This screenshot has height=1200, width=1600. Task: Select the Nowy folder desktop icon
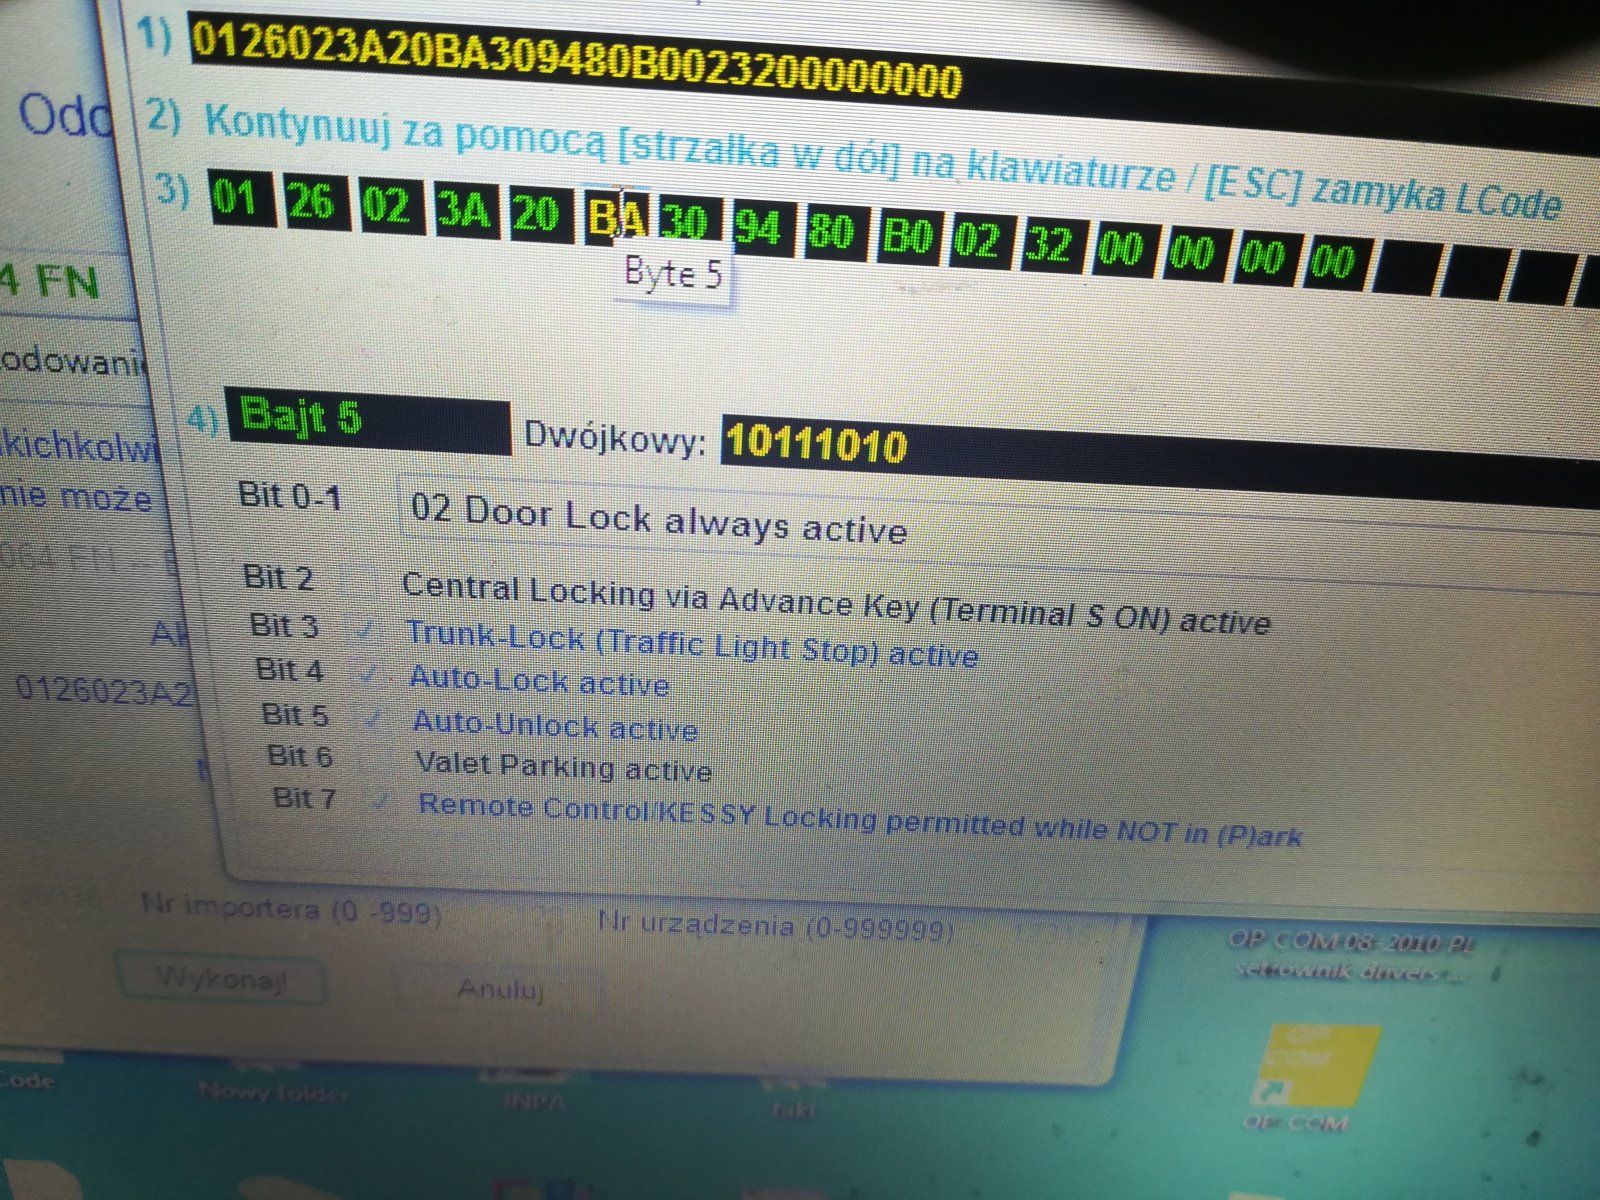point(273,1091)
